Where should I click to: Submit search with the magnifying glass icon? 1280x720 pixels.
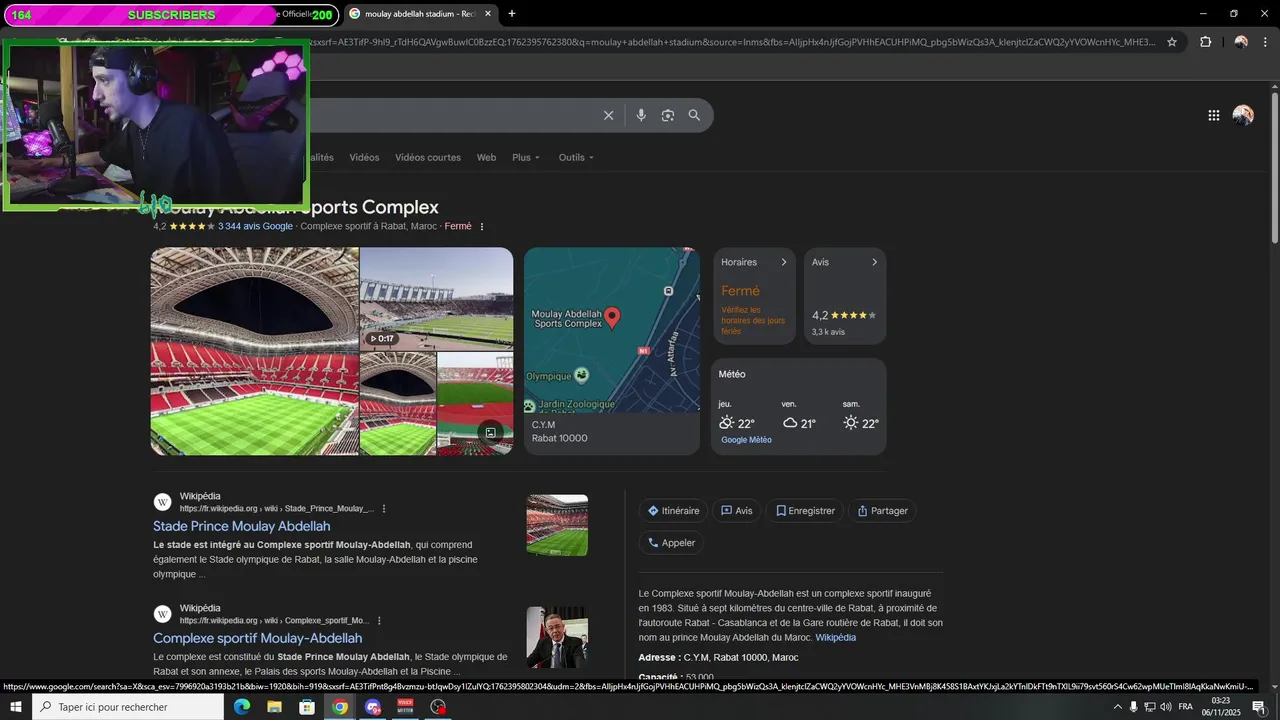(694, 115)
